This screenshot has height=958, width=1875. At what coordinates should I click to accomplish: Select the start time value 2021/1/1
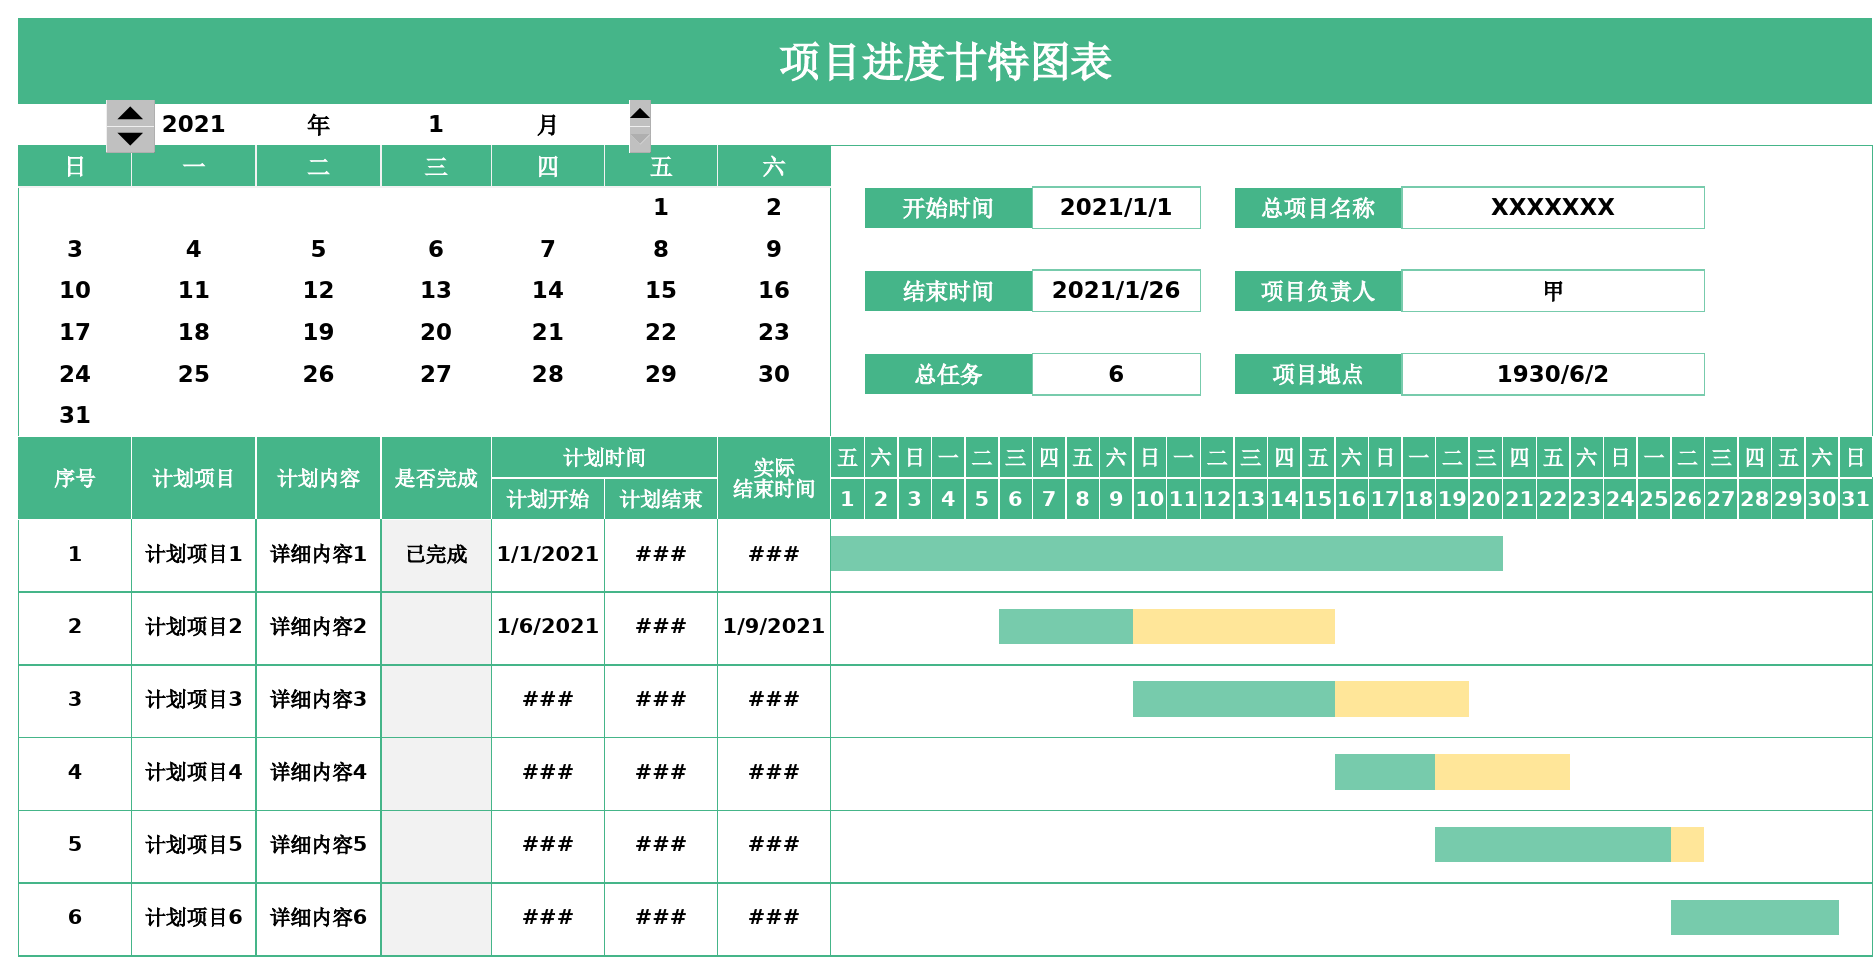tap(1116, 207)
